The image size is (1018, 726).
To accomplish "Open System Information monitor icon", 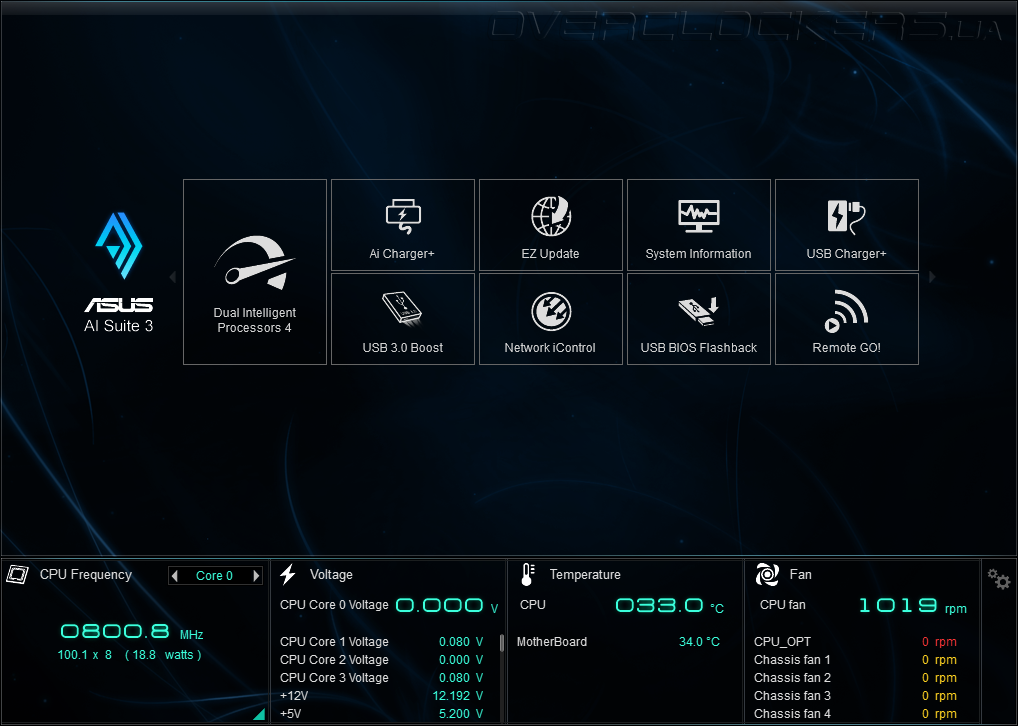I will [699, 216].
